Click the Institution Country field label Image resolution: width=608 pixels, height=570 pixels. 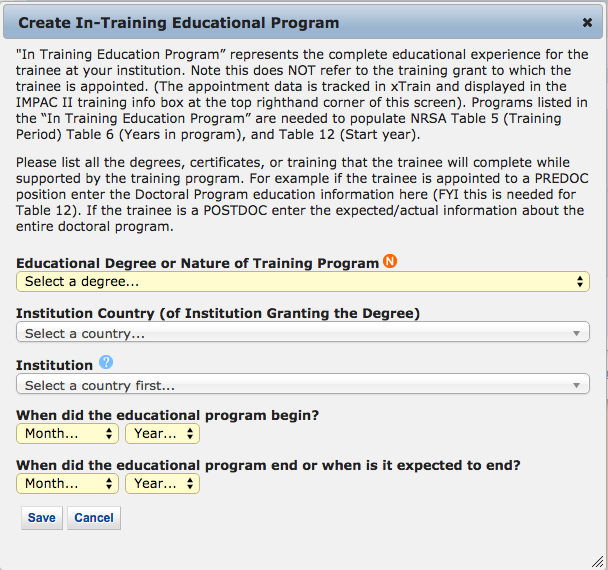coord(218,313)
